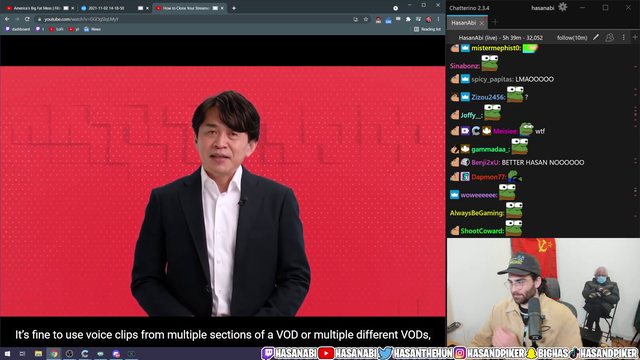Screen dimensions: 640x360
Task: Click the pepe emote in Sinabonz's message
Action: [x=490, y=63]
